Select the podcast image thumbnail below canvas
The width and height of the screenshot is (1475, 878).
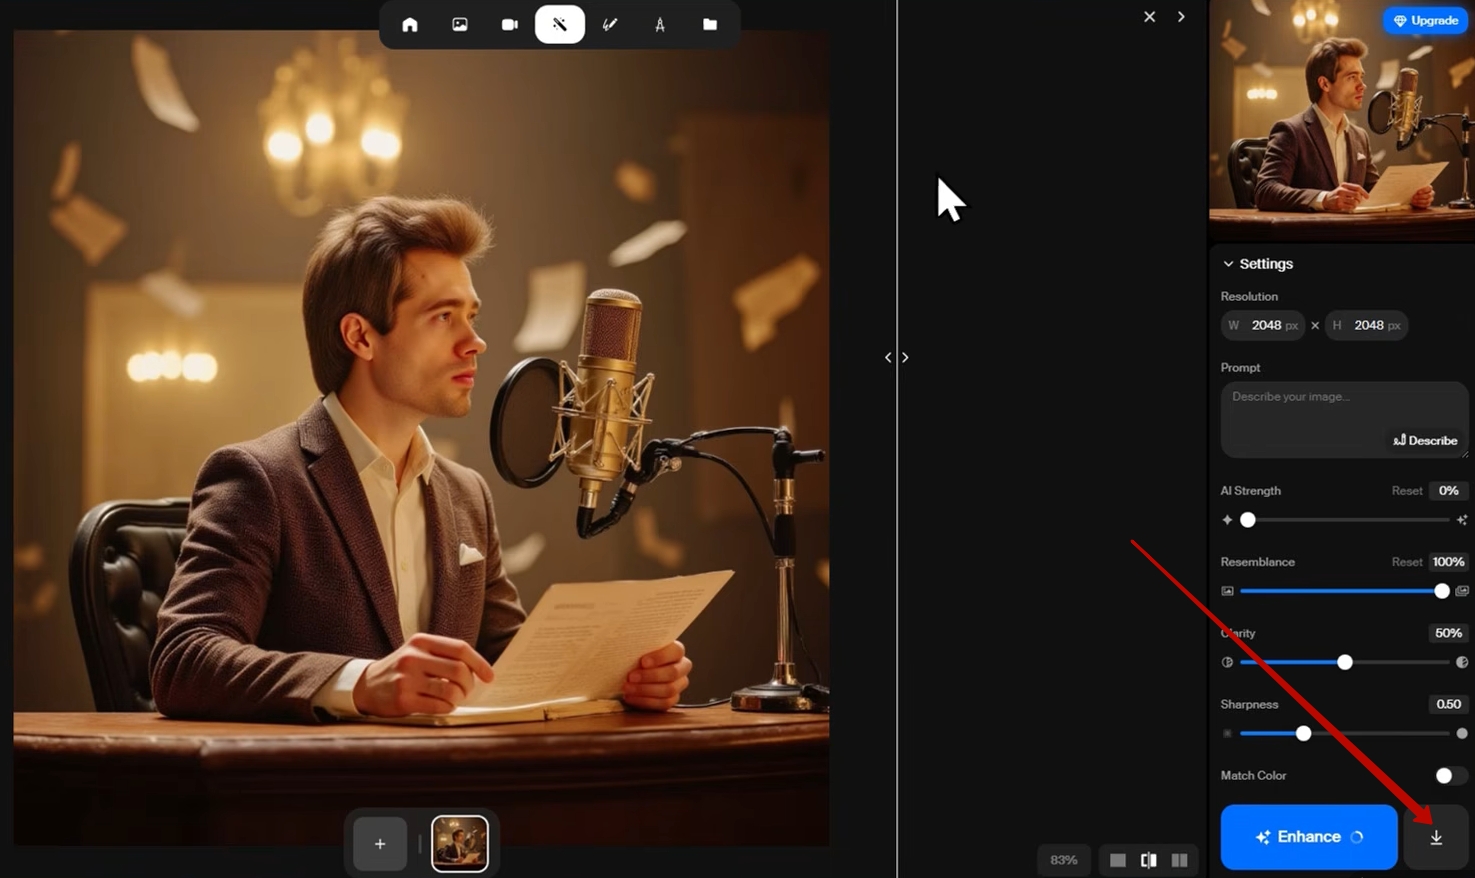(x=460, y=843)
